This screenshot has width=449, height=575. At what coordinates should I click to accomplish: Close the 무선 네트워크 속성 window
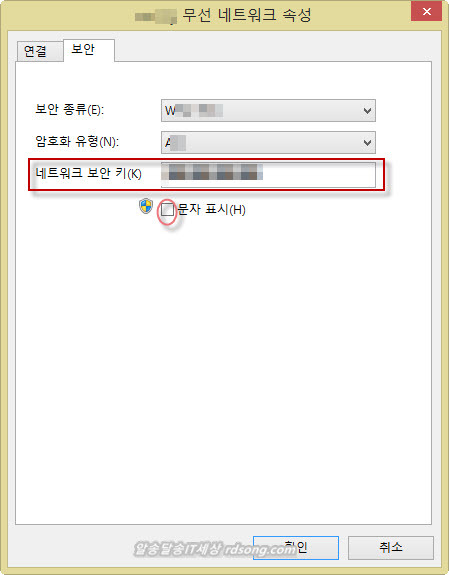click(426, 11)
